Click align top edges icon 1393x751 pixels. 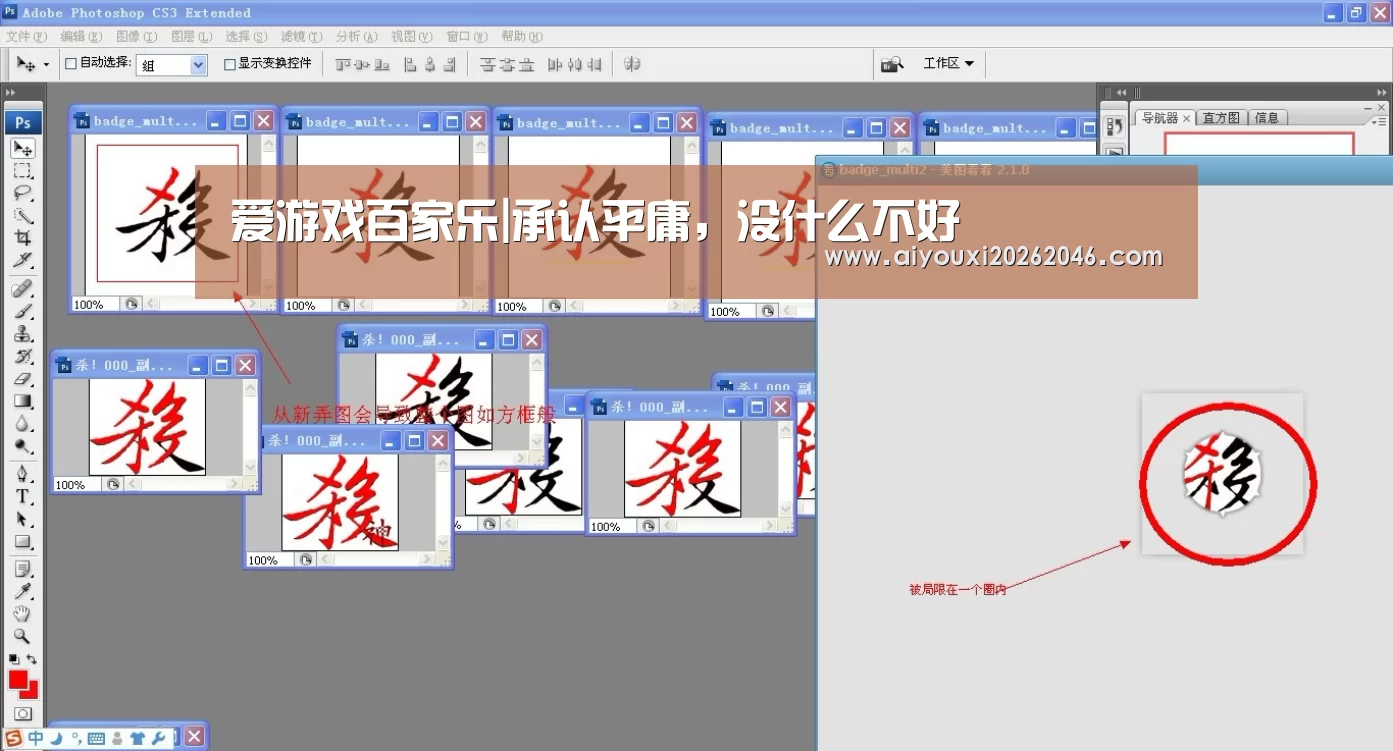[x=343, y=64]
